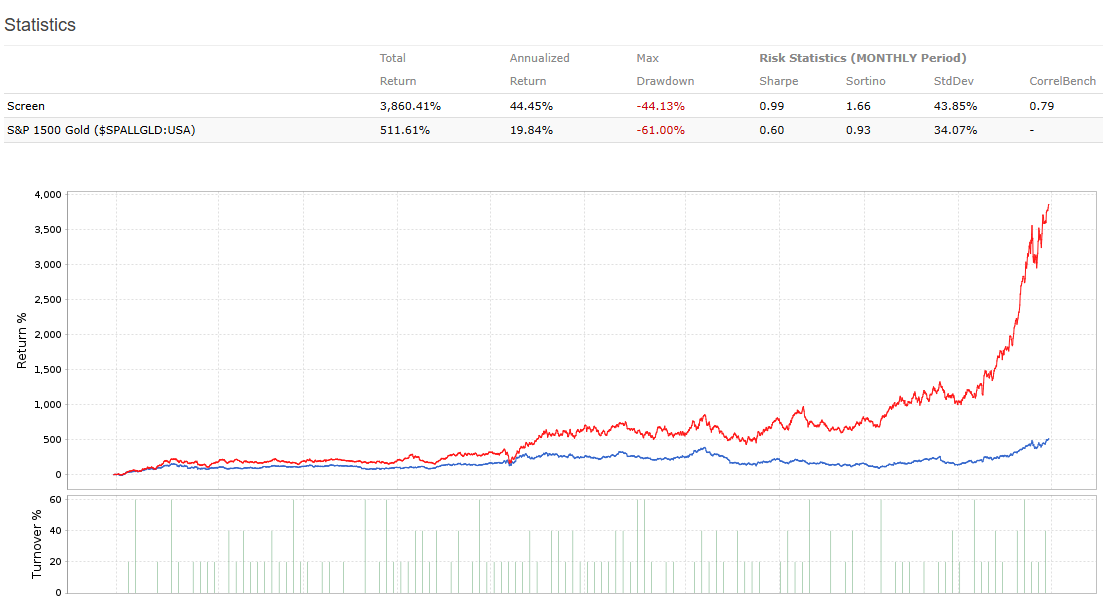1103x596 pixels.
Task: Select the 3,860.41% total return value
Action: tap(411, 105)
